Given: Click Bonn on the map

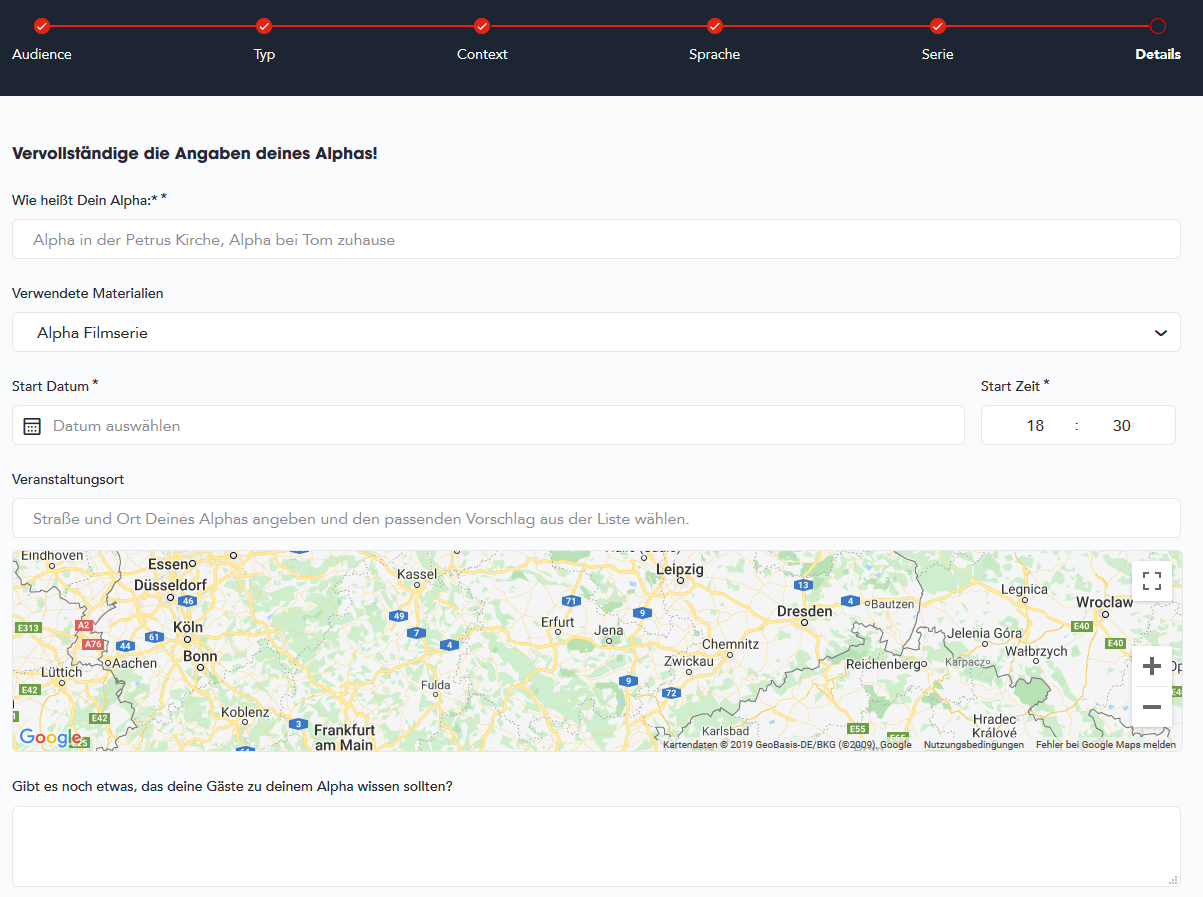Looking at the screenshot, I should click(x=200, y=657).
